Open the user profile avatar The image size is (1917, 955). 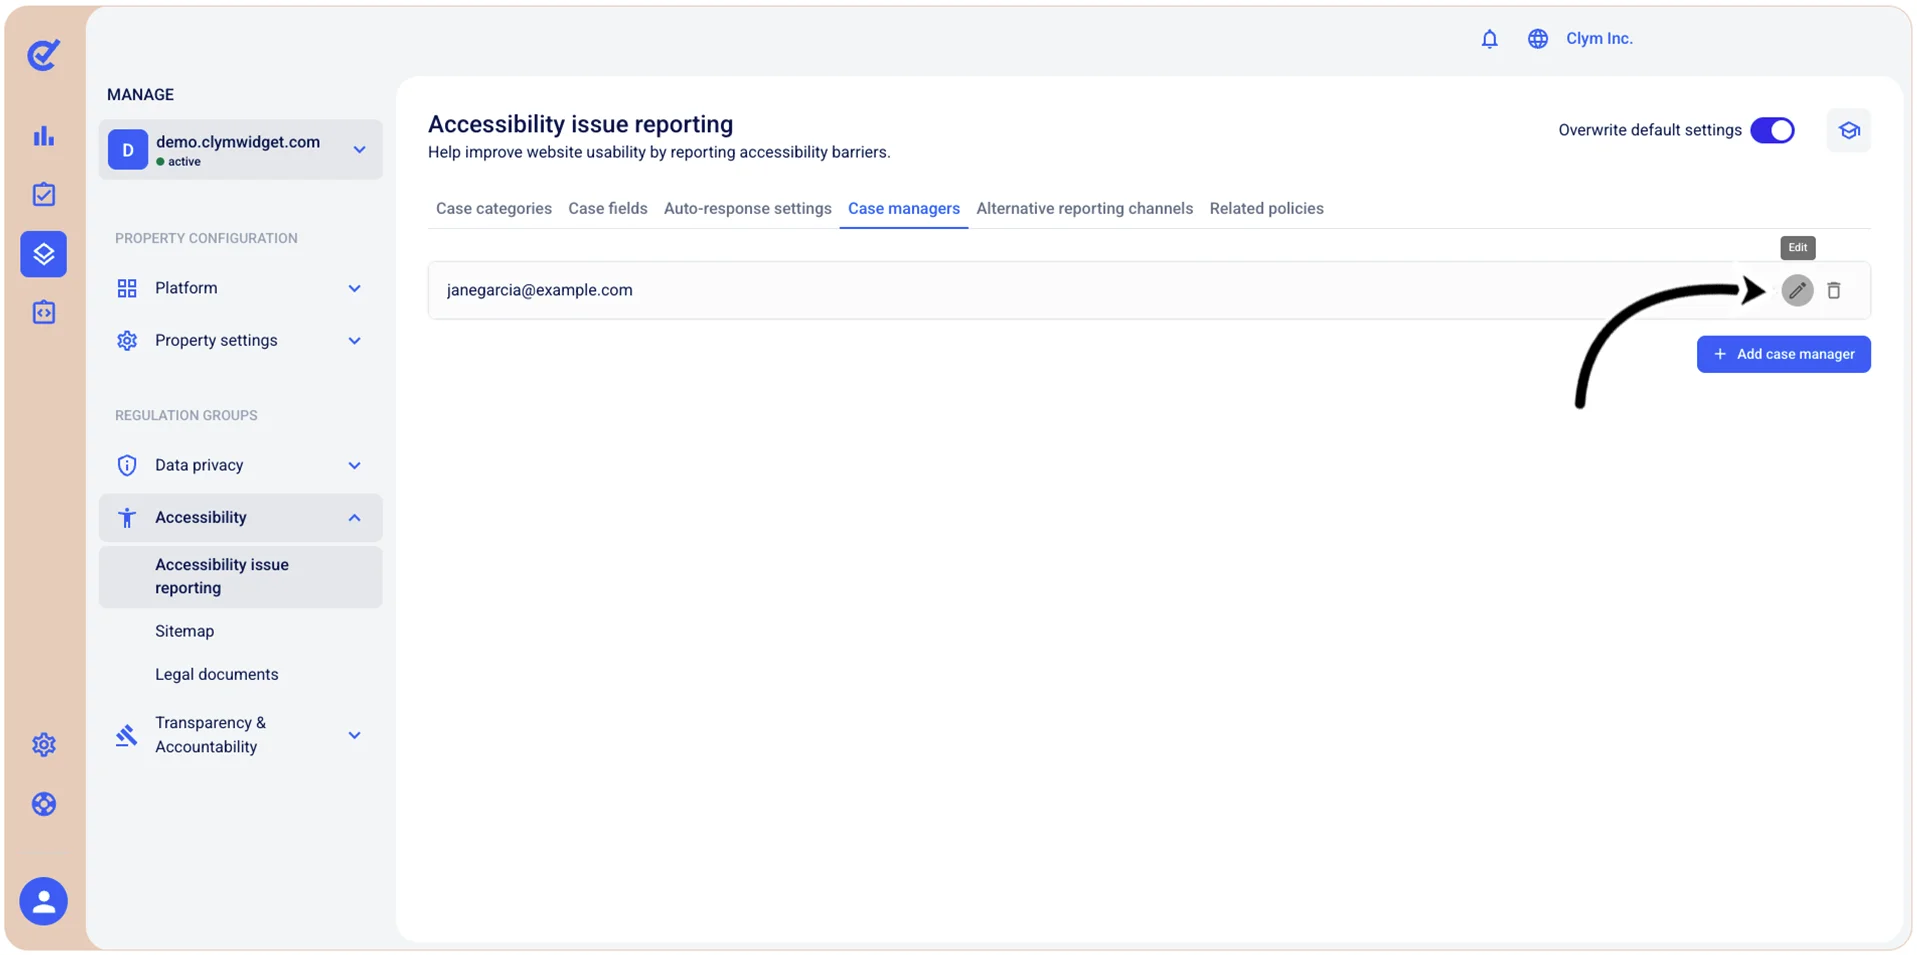coord(43,901)
